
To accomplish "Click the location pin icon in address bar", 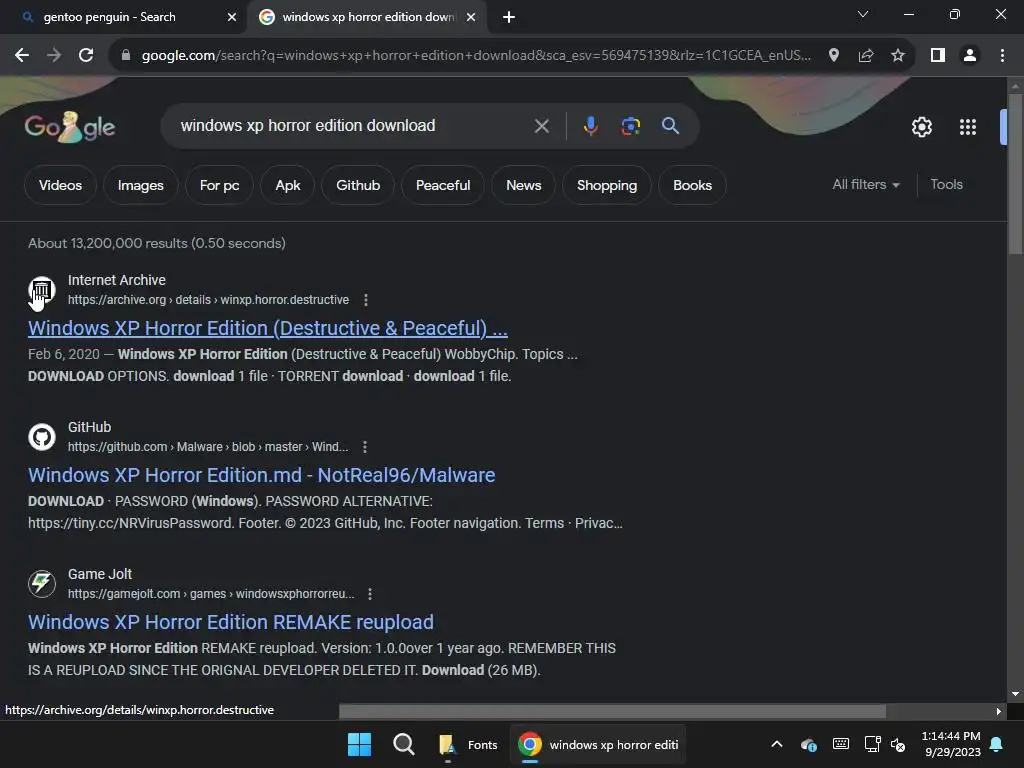I will (834, 56).
